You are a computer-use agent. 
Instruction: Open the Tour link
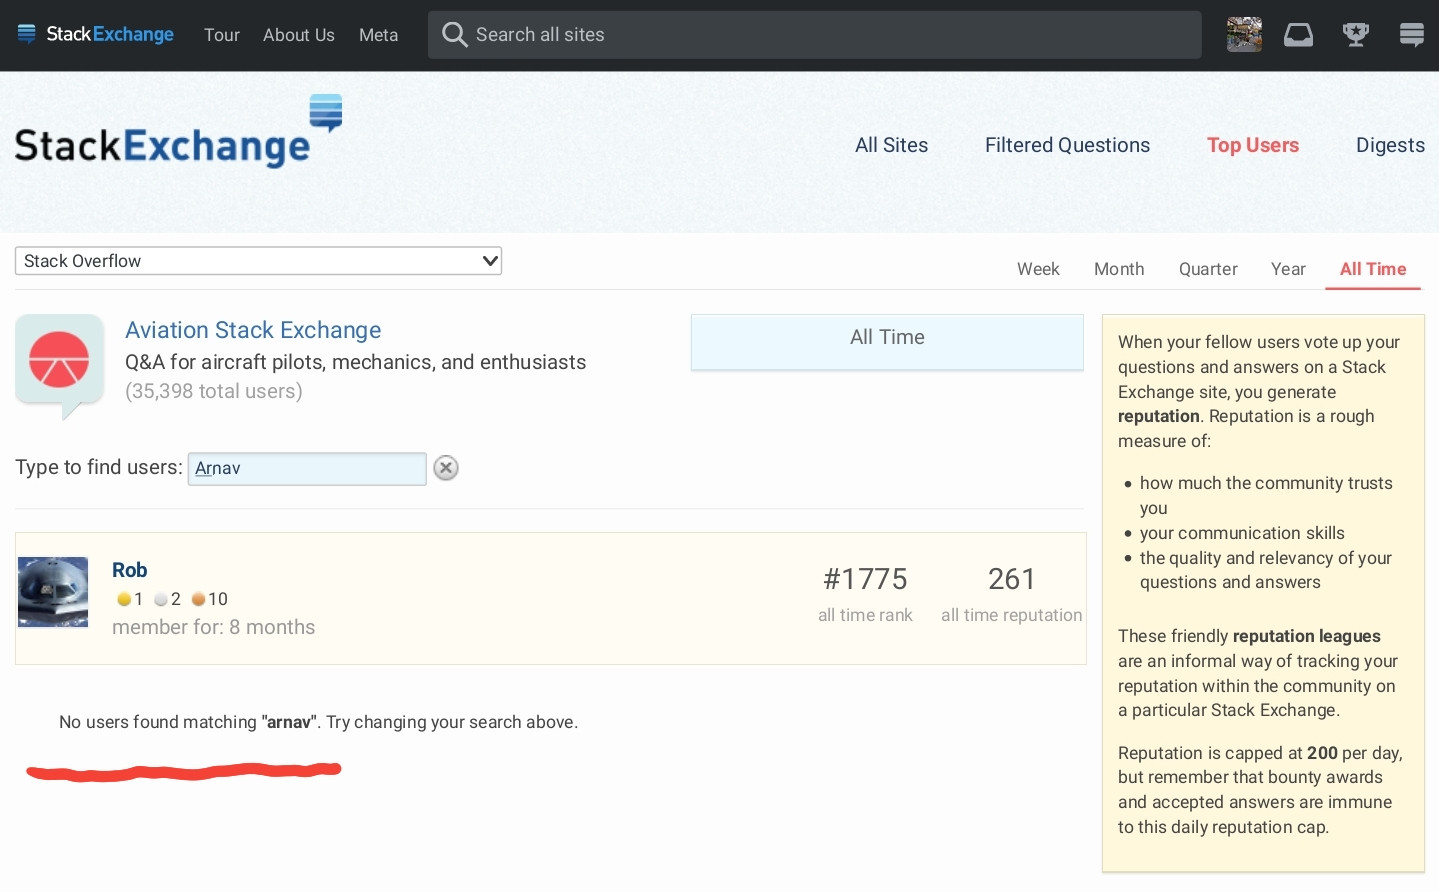(222, 35)
